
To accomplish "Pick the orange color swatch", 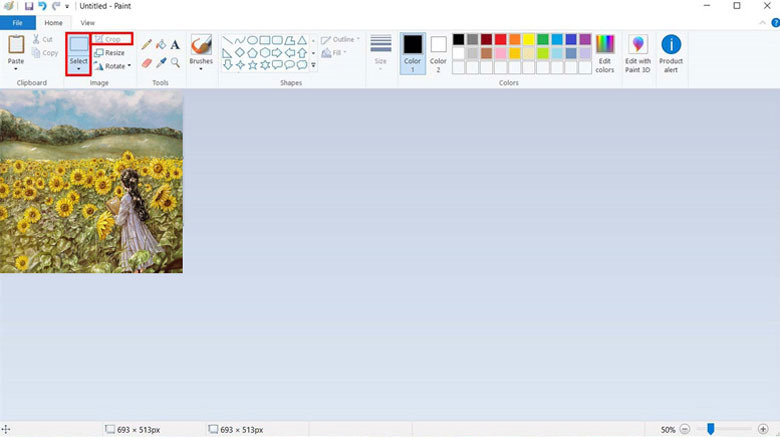I will 515,39.
